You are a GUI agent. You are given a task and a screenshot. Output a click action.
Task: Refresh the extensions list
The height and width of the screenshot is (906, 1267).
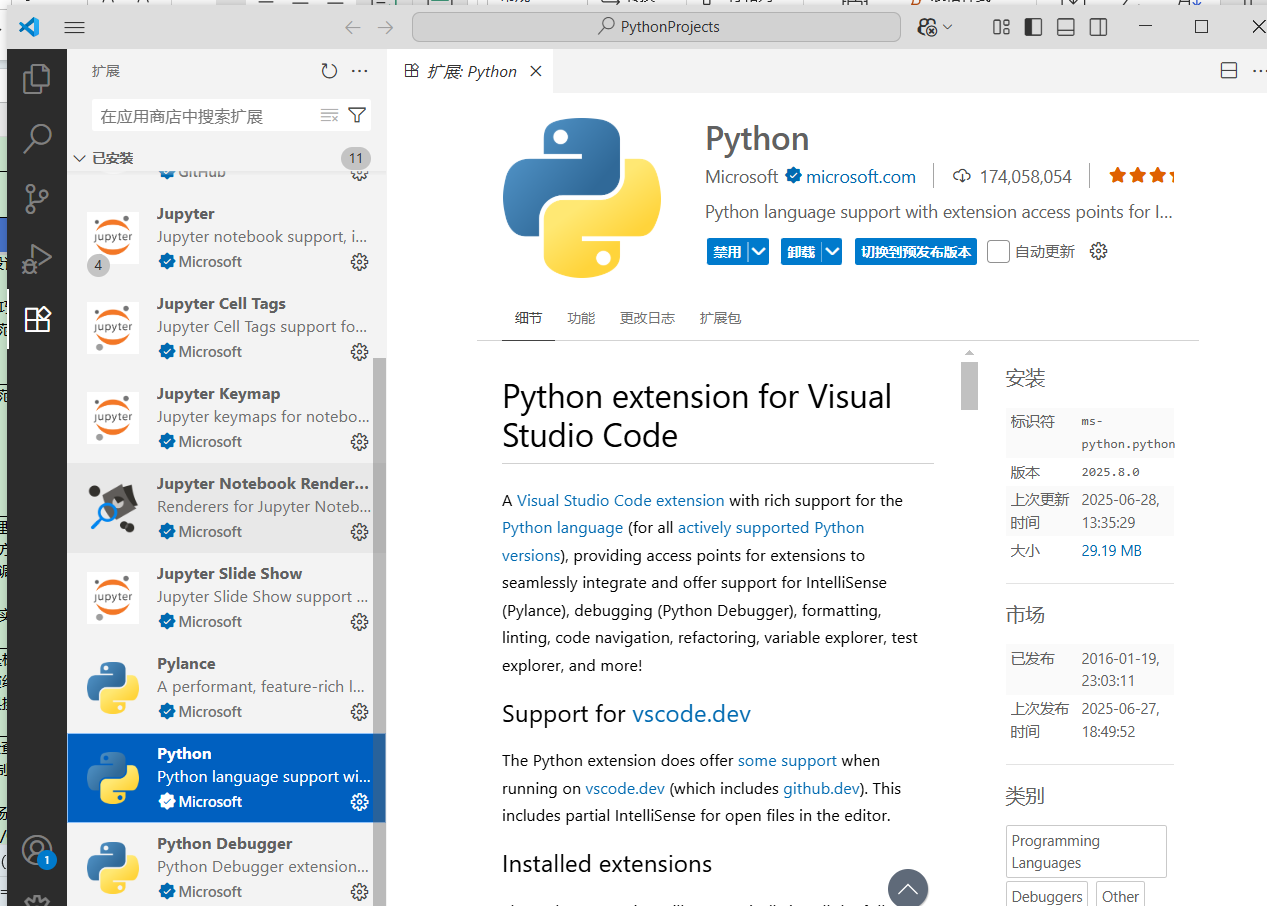point(329,71)
